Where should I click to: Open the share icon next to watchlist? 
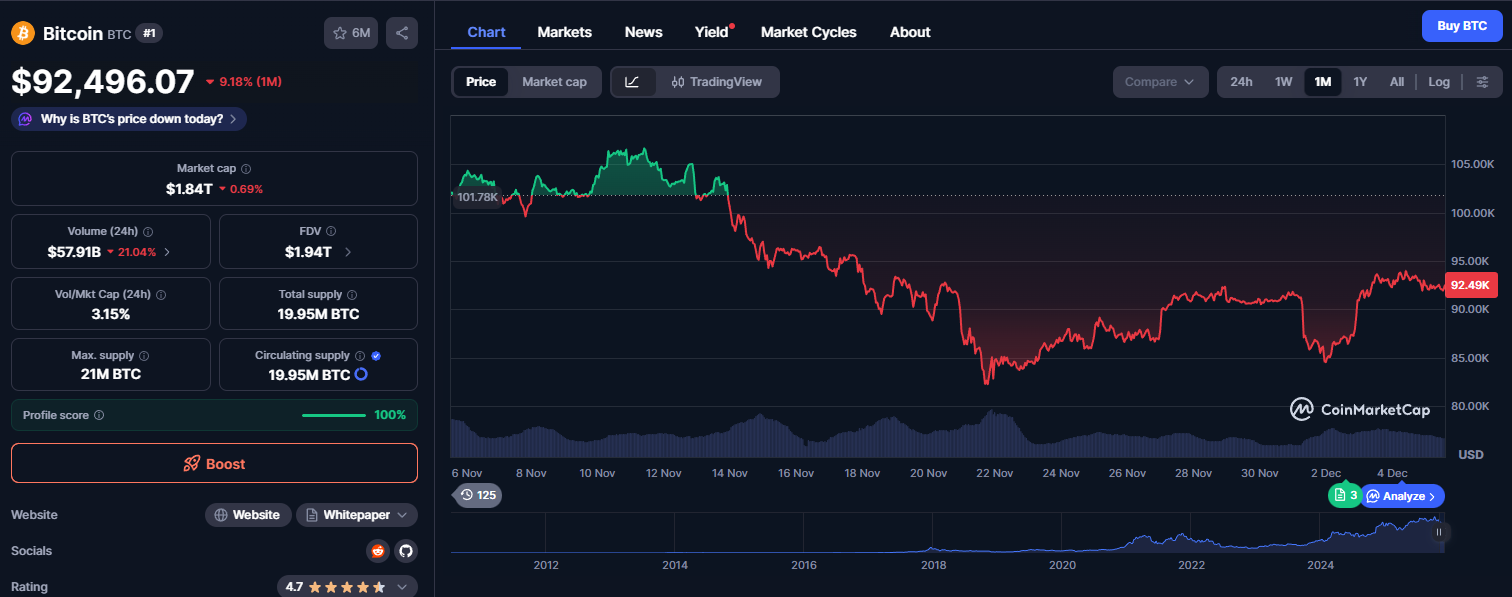(402, 33)
